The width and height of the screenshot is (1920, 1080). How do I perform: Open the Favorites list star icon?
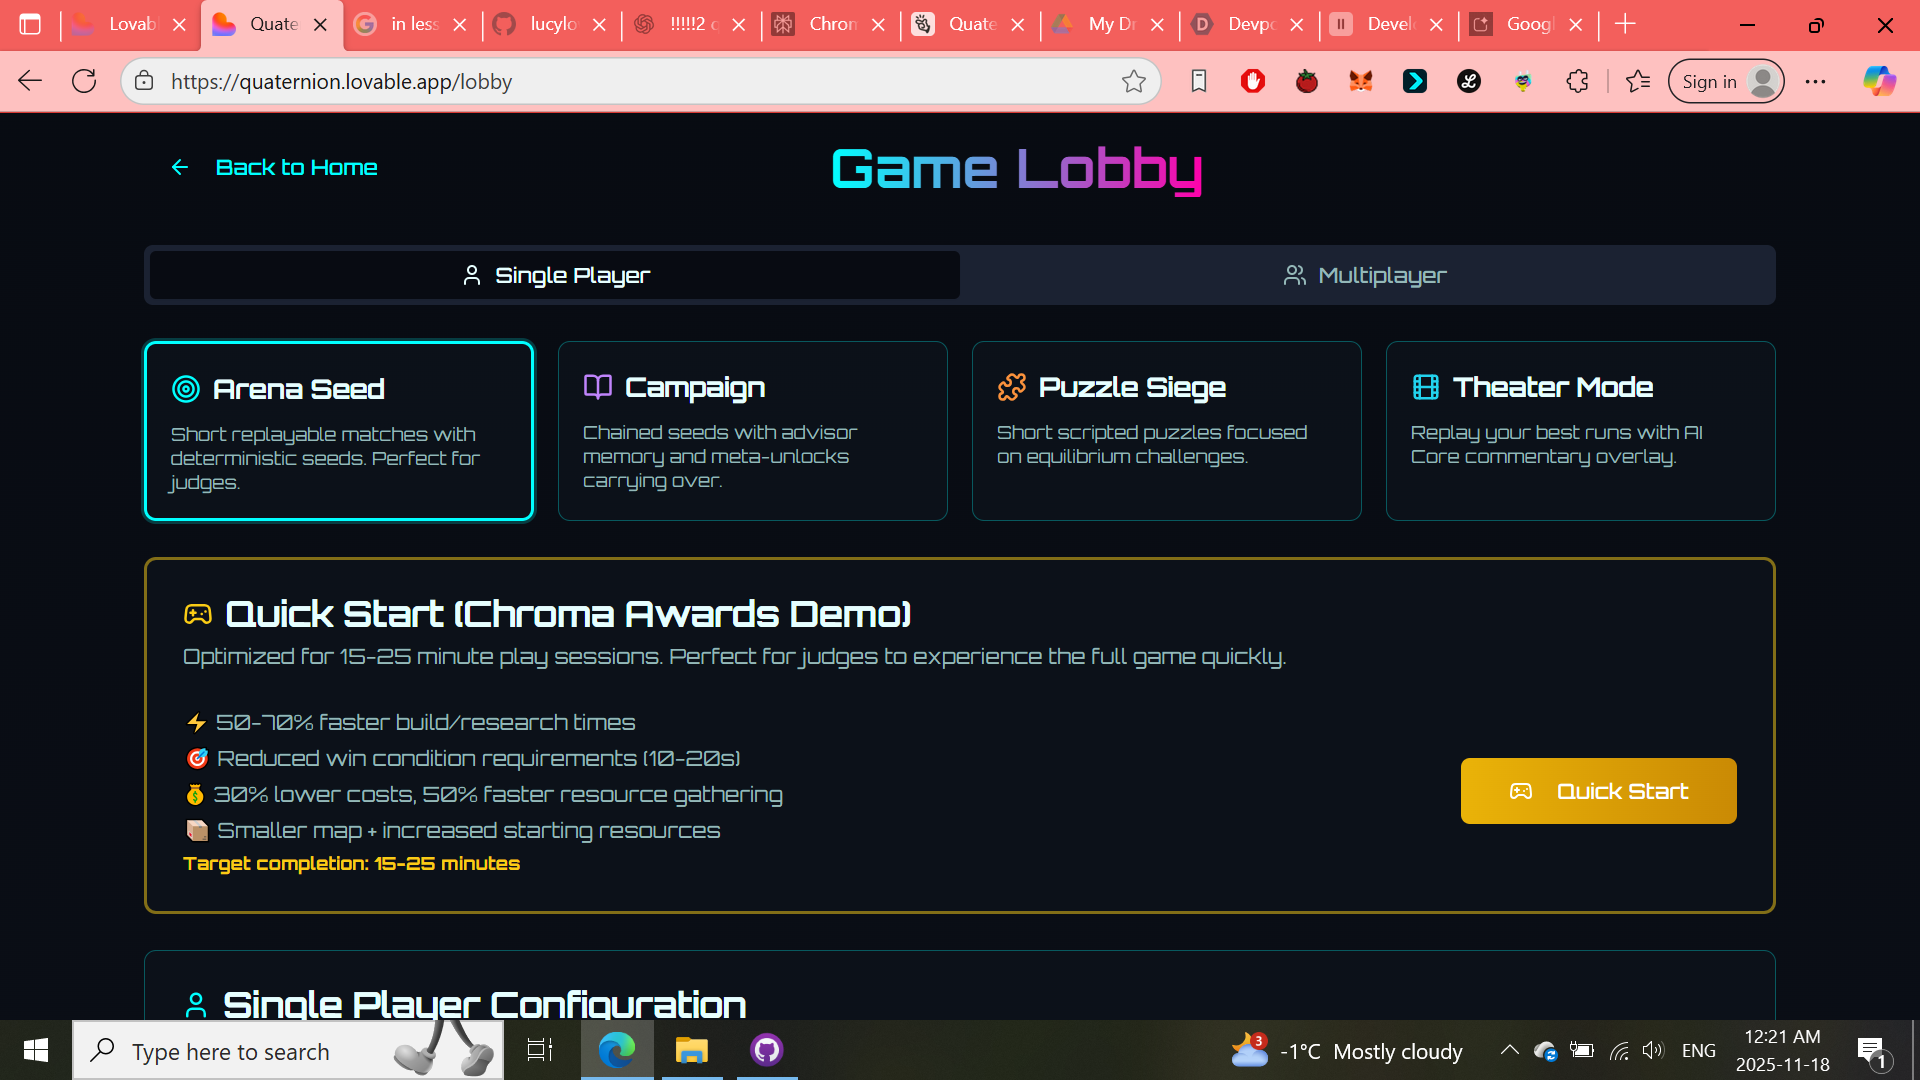[1637, 81]
